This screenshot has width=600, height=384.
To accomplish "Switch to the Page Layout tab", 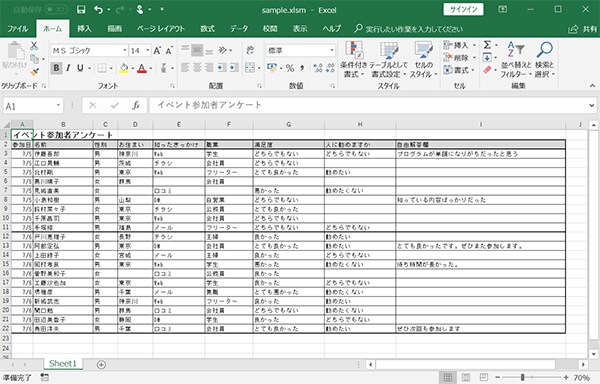I will tap(161, 29).
